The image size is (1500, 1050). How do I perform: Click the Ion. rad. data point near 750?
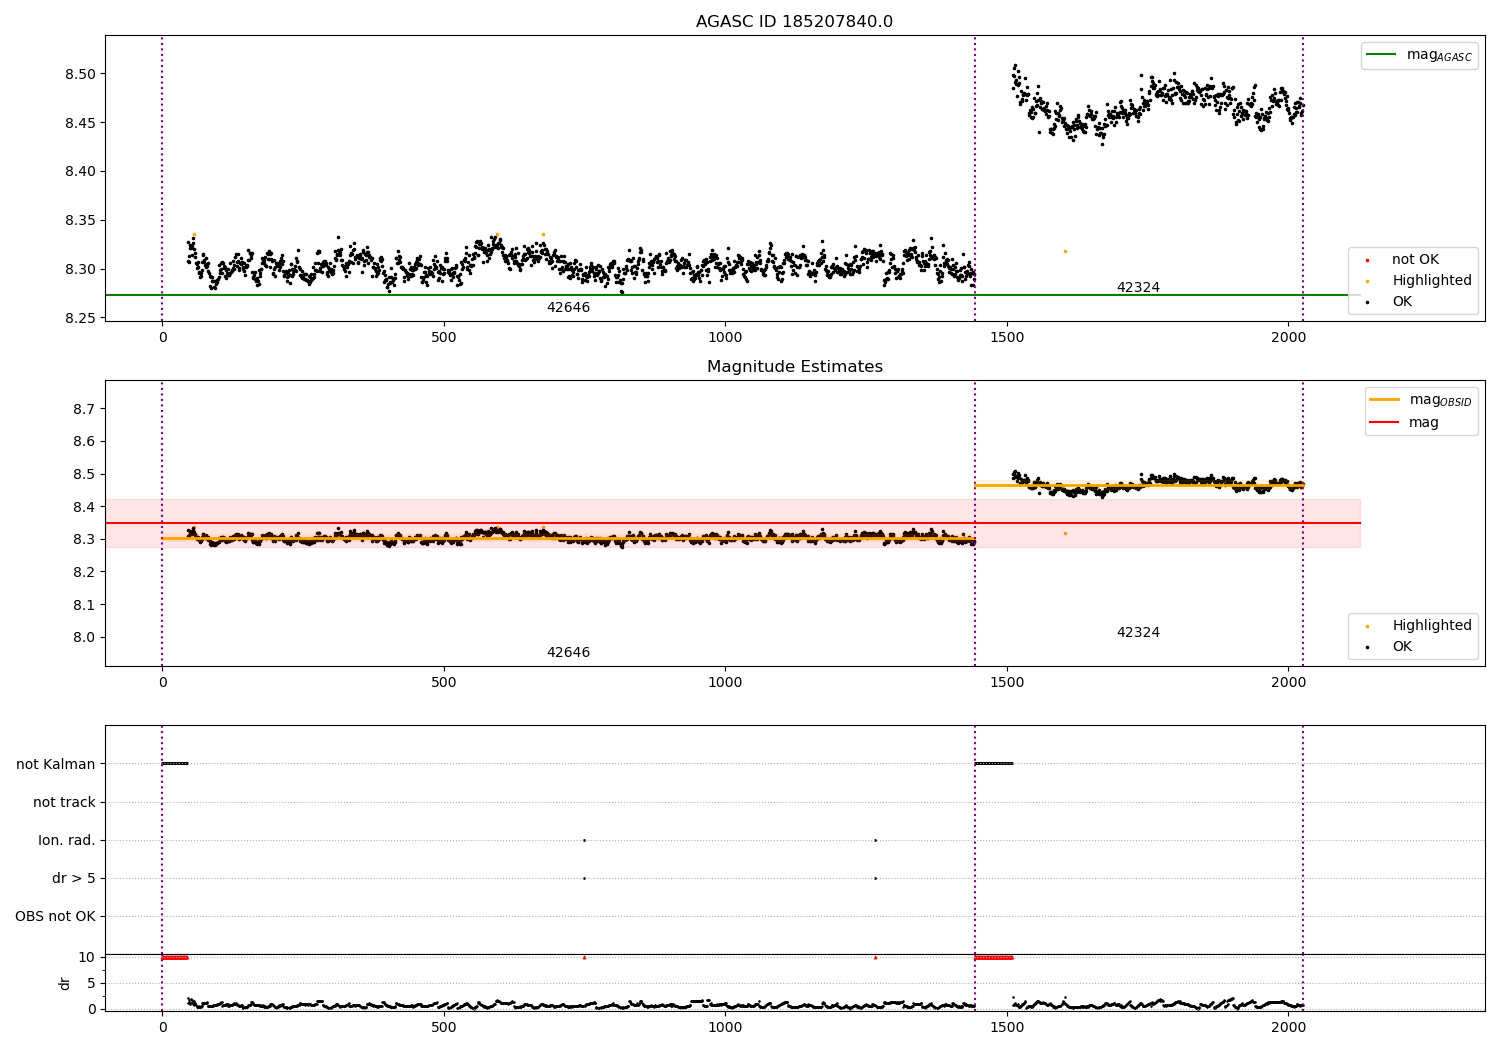click(584, 841)
